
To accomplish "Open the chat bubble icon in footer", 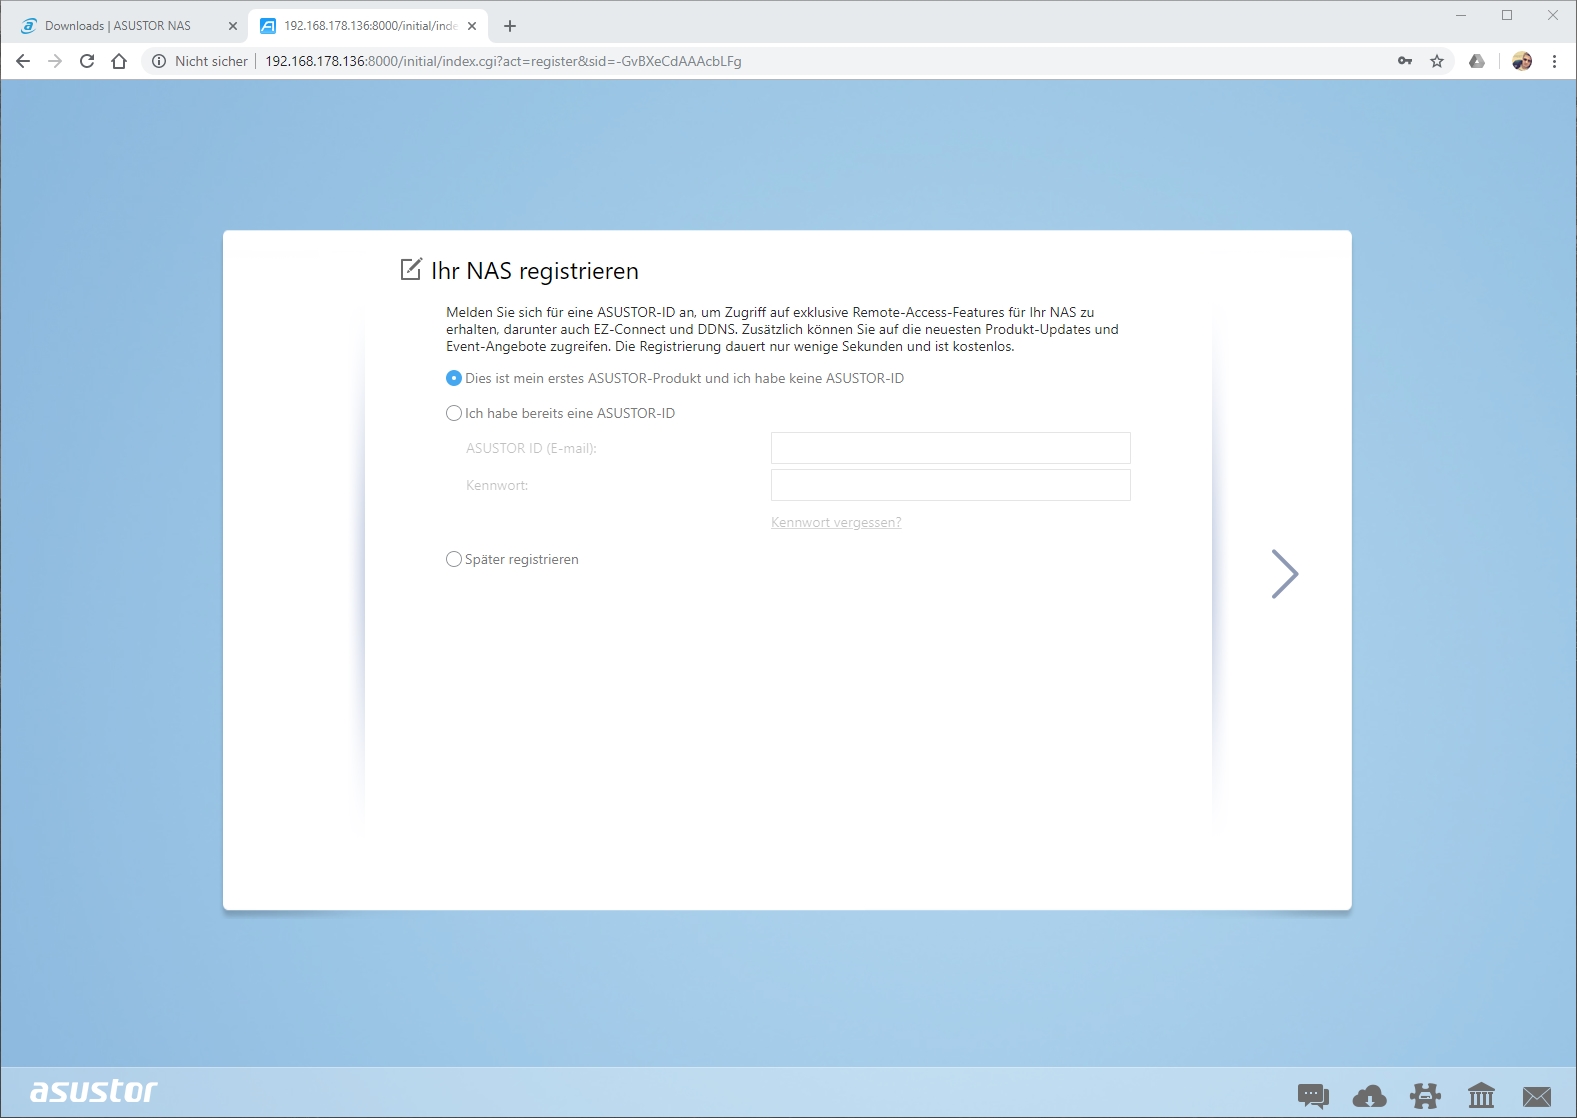I will point(1313,1096).
